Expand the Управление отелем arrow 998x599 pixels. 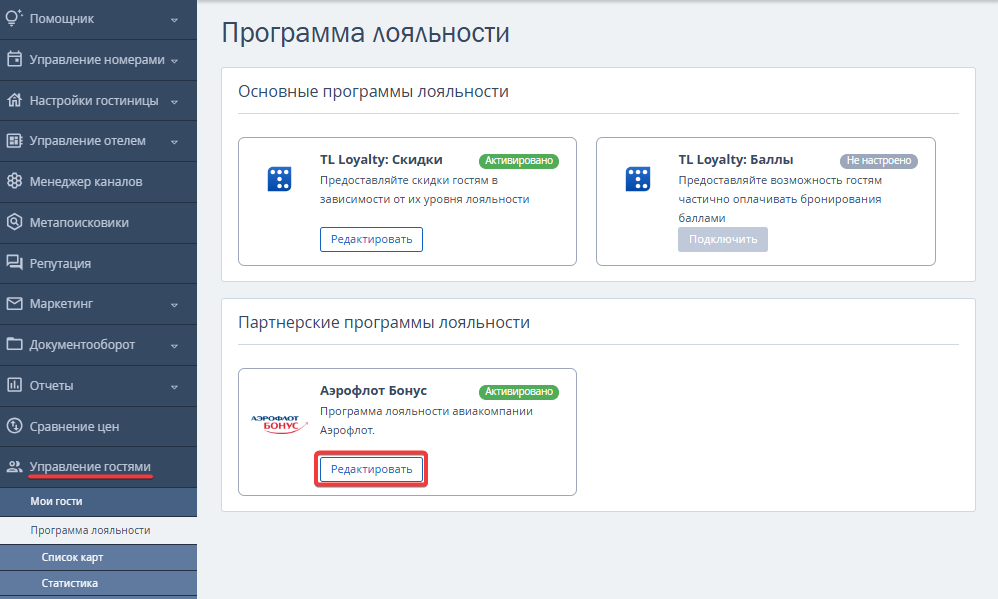tap(174, 142)
